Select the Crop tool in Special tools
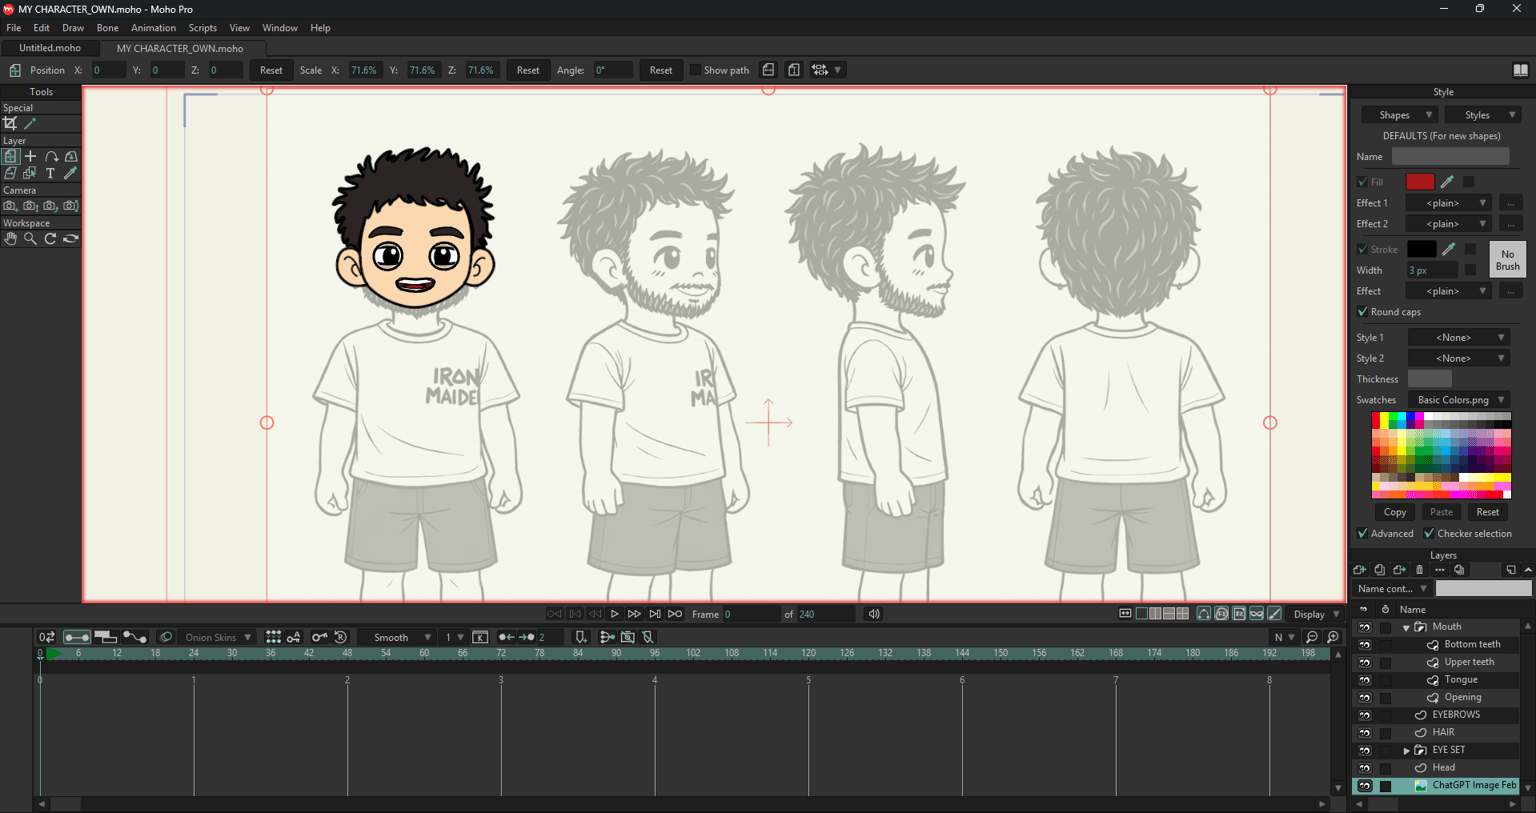Image resolution: width=1536 pixels, height=813 pixels. point(10,123)
